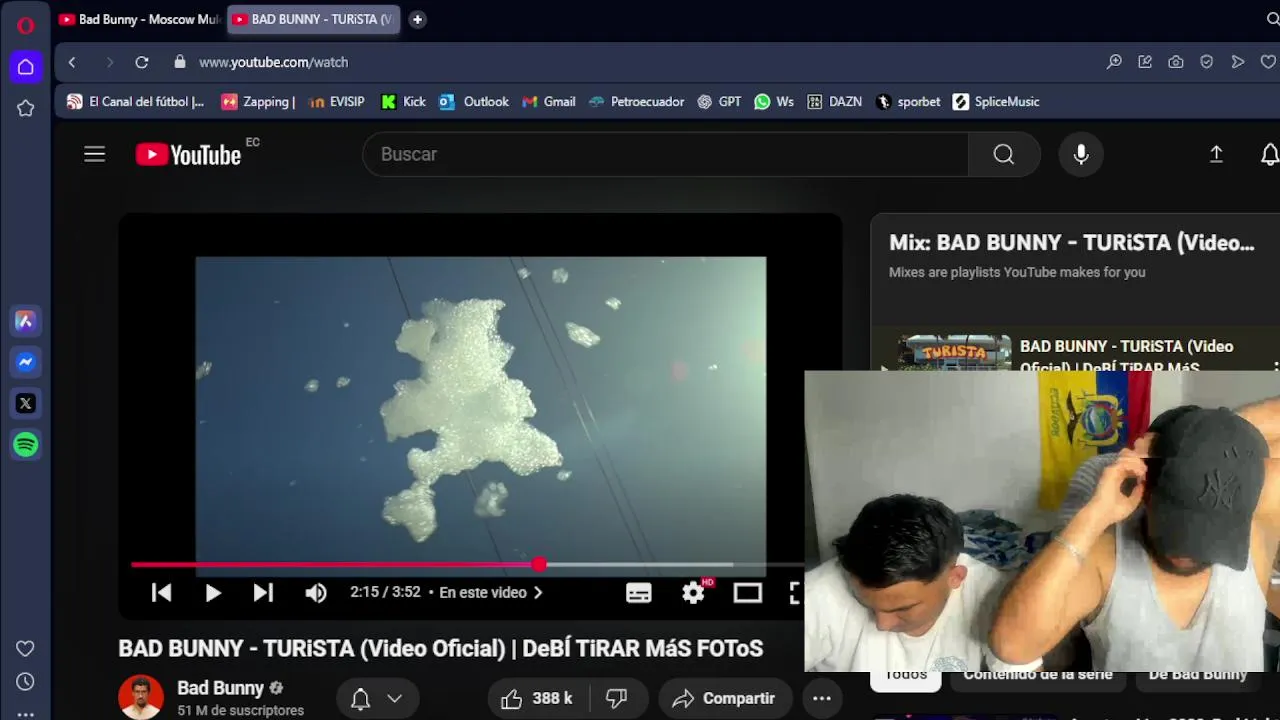Expand 'En este video' chapters
1280x720 pixels.
pos(491,593)
